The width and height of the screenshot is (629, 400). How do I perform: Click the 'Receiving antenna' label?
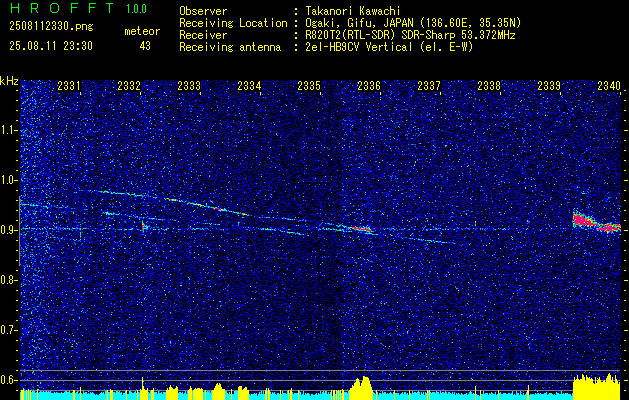point(230,47)
